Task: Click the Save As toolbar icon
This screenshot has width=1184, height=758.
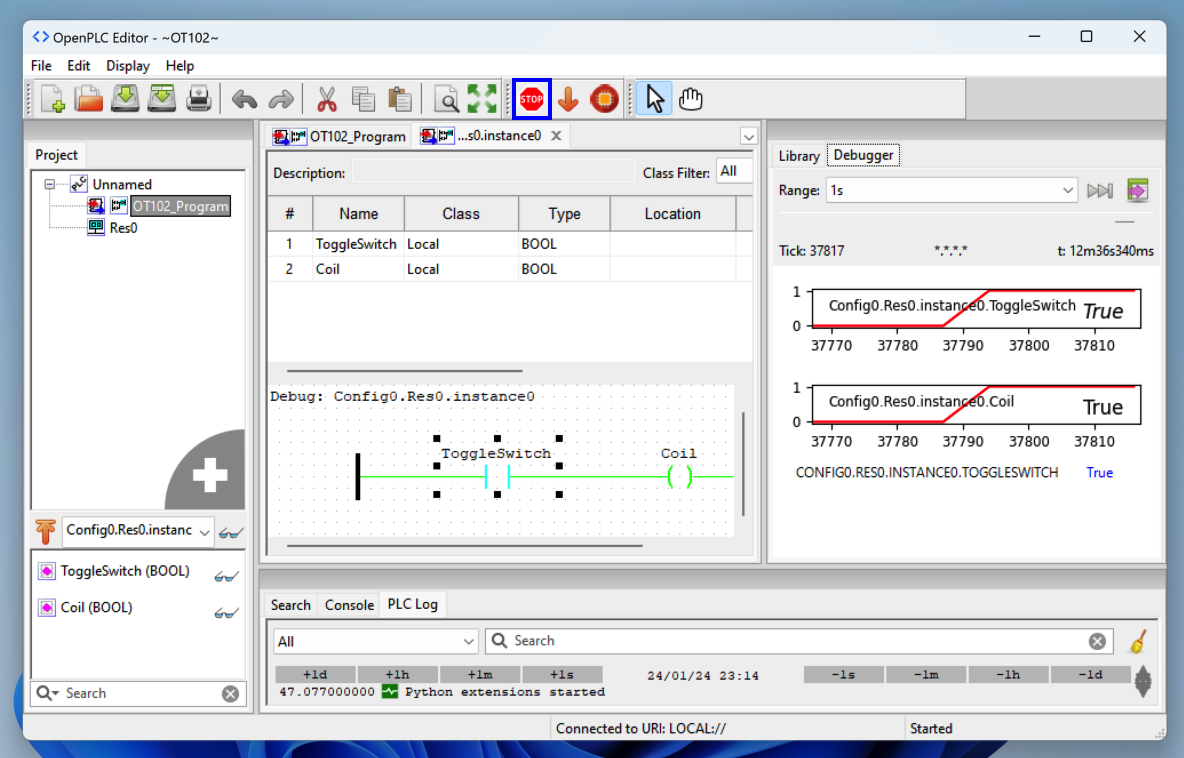Action: click(x=162, y=99)
